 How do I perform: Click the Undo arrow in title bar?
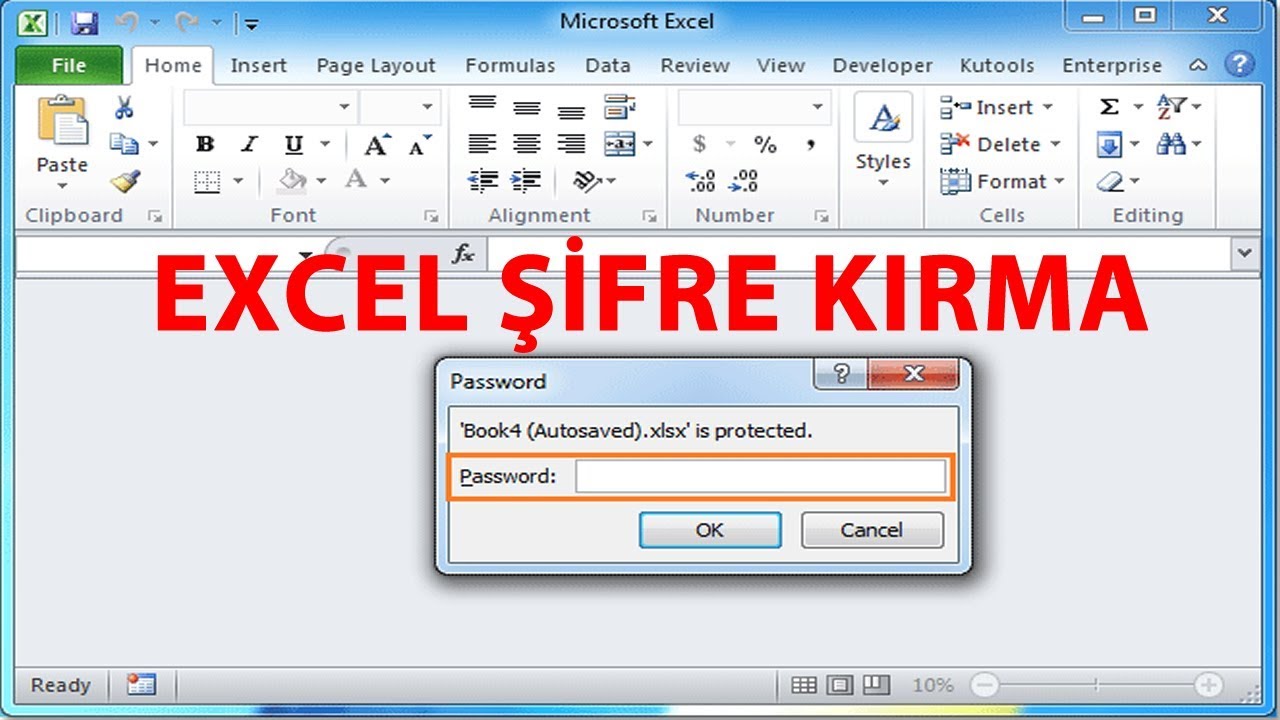pos(127,22)
